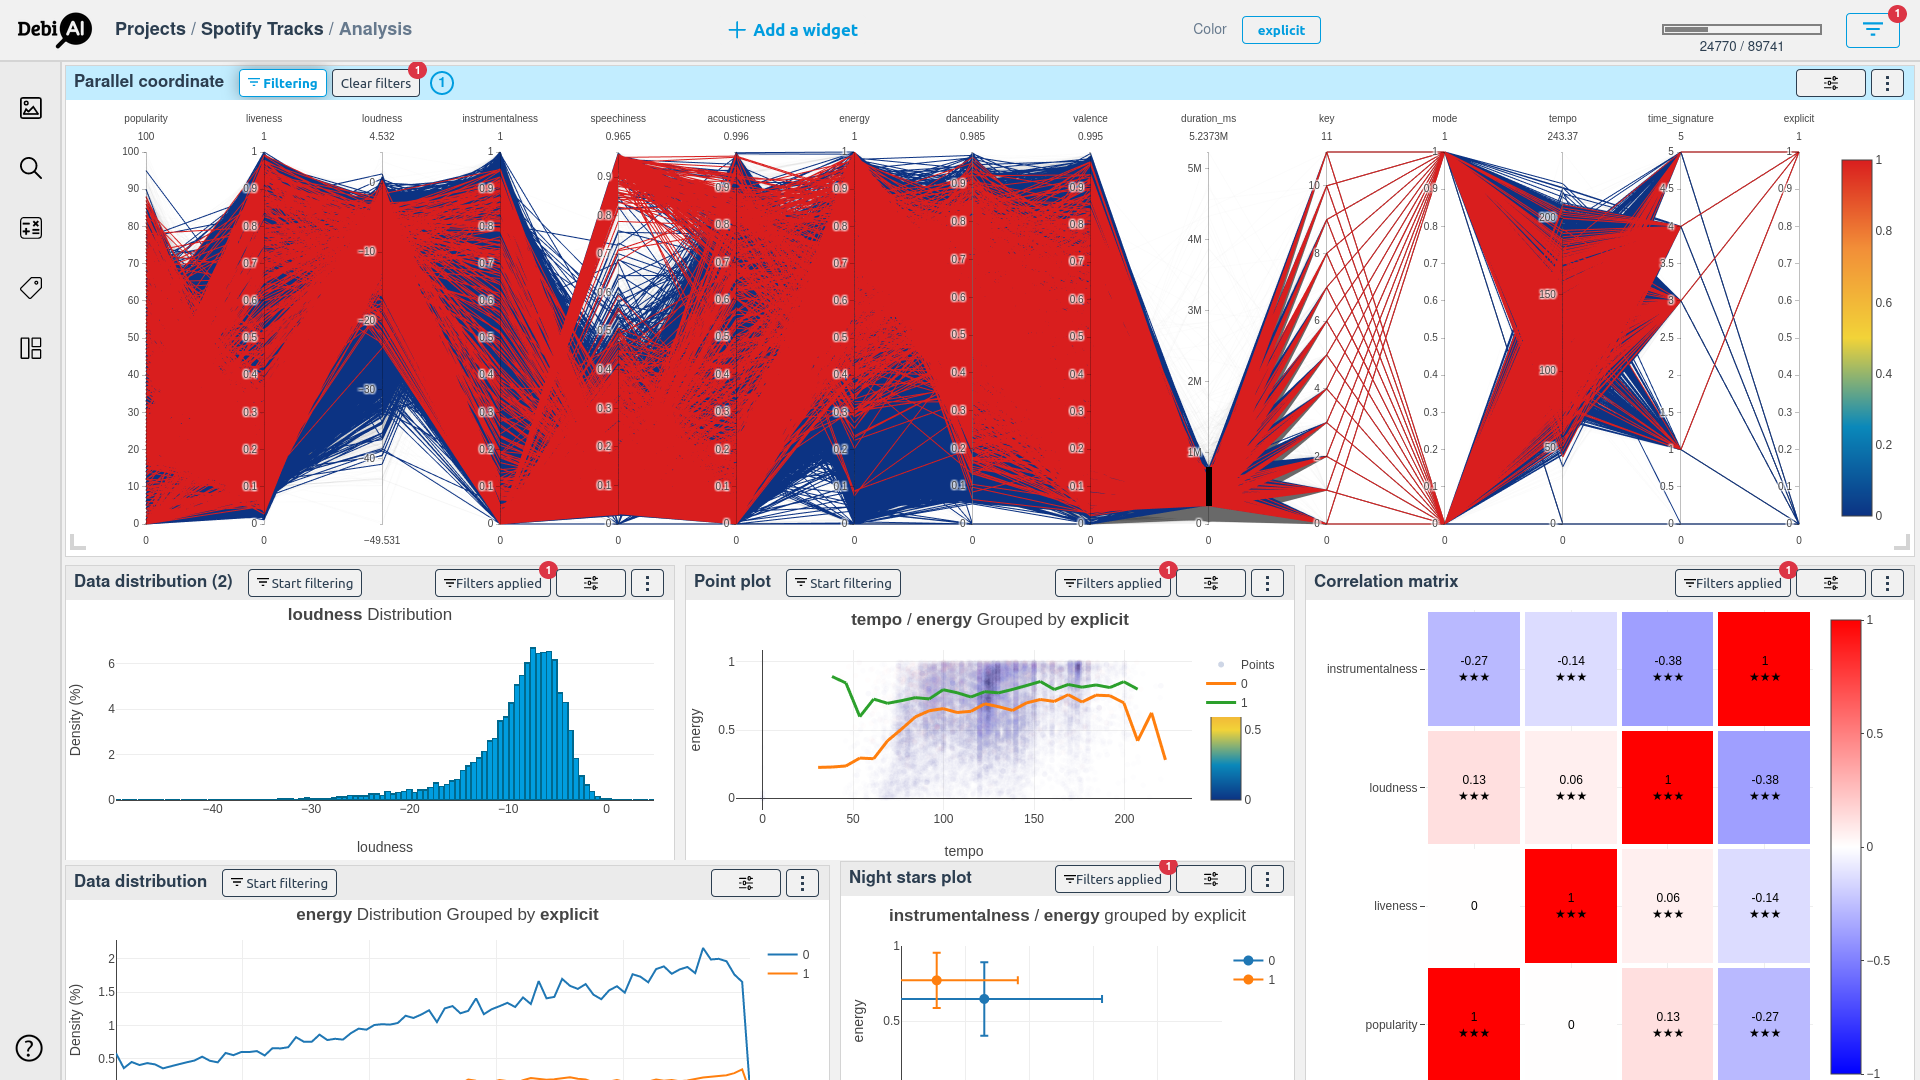Open the calculator sidebar icon
Image resolution: width=1920 pixels, height=1080 pixels.
pyautogui.click(x=31, y=228)
